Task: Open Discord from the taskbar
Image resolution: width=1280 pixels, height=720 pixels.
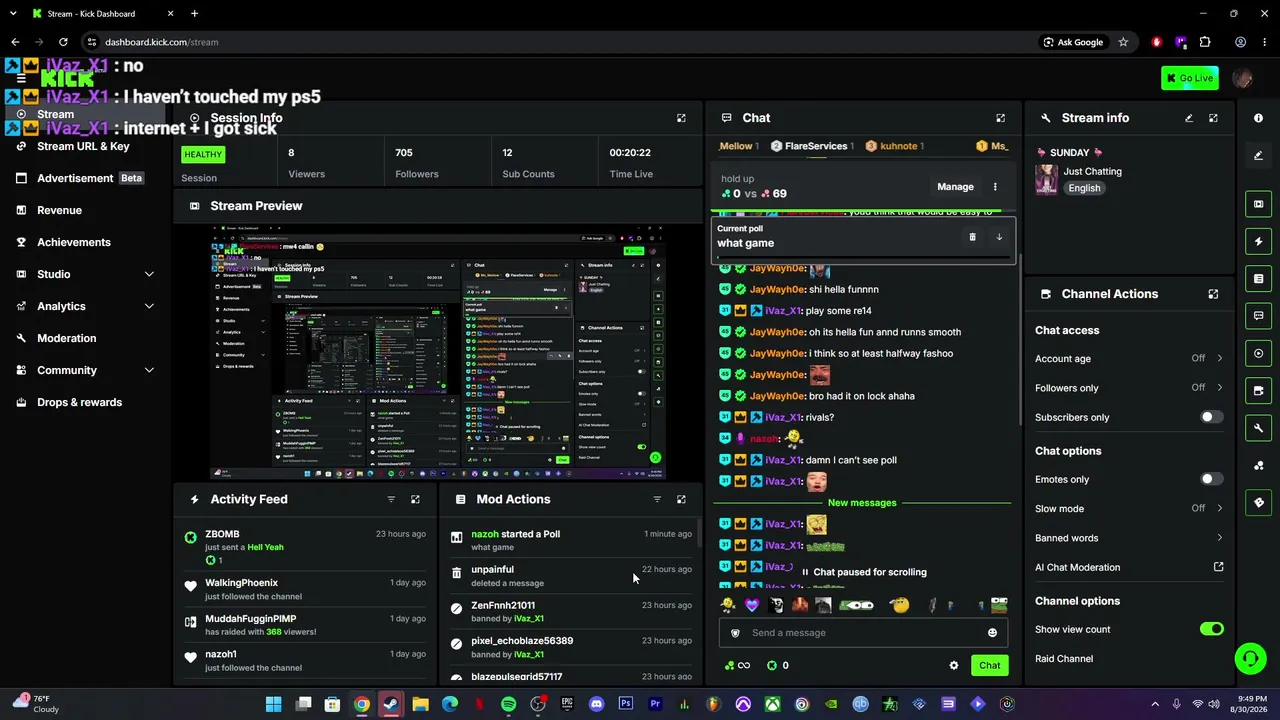Action: [597, 704]
